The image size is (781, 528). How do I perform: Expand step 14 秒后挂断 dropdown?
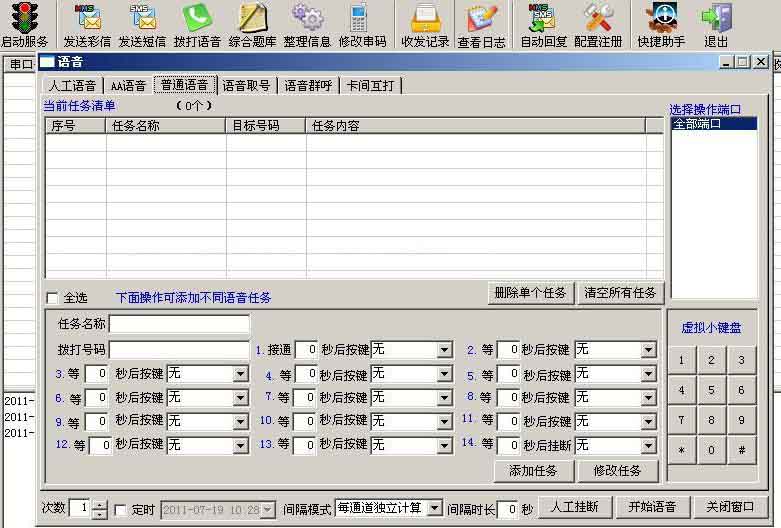point(648,445)
